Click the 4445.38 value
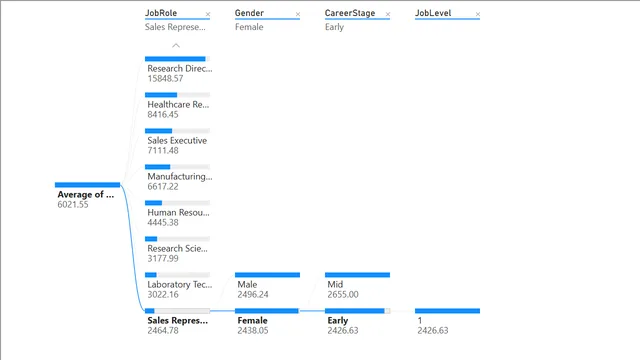Image resolution: width=640 pixels, height=360 pixels. tap(163, 222)
